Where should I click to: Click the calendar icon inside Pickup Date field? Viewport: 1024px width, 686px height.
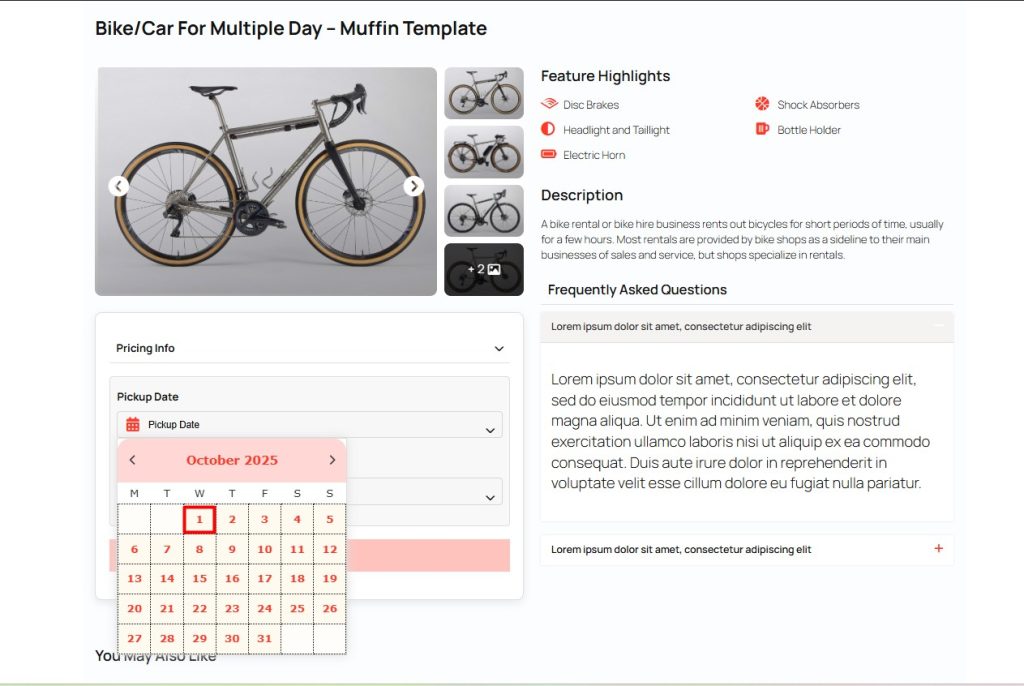131,424
